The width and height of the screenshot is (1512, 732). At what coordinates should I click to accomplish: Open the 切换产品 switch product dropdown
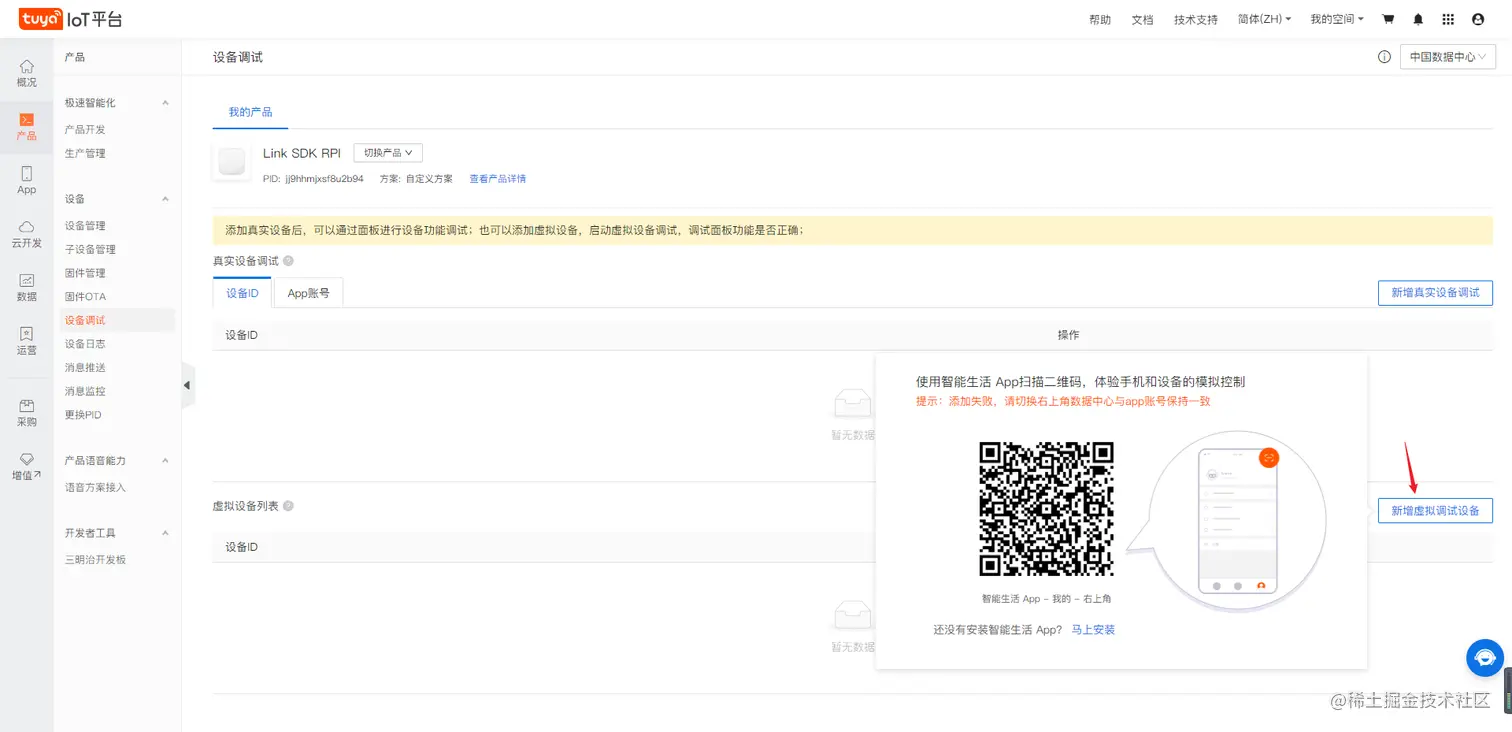coord(388,153)
